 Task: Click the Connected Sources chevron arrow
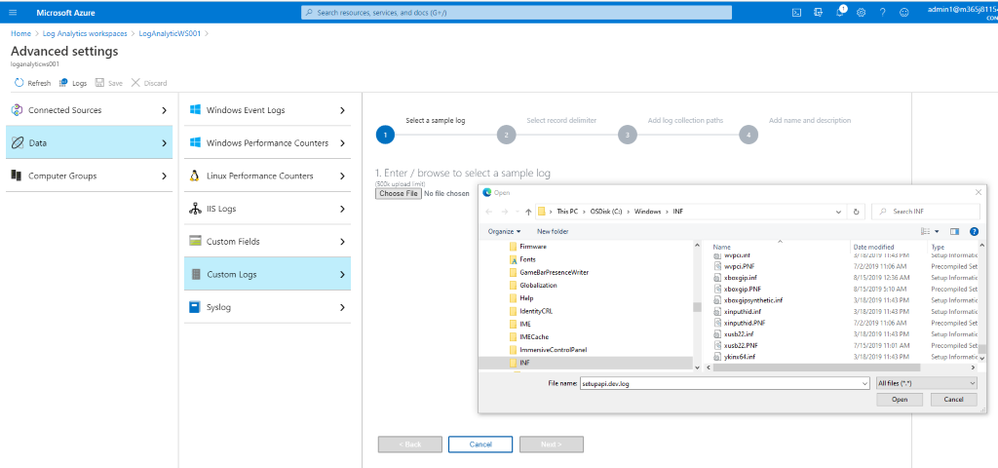(x=164, y=110)
